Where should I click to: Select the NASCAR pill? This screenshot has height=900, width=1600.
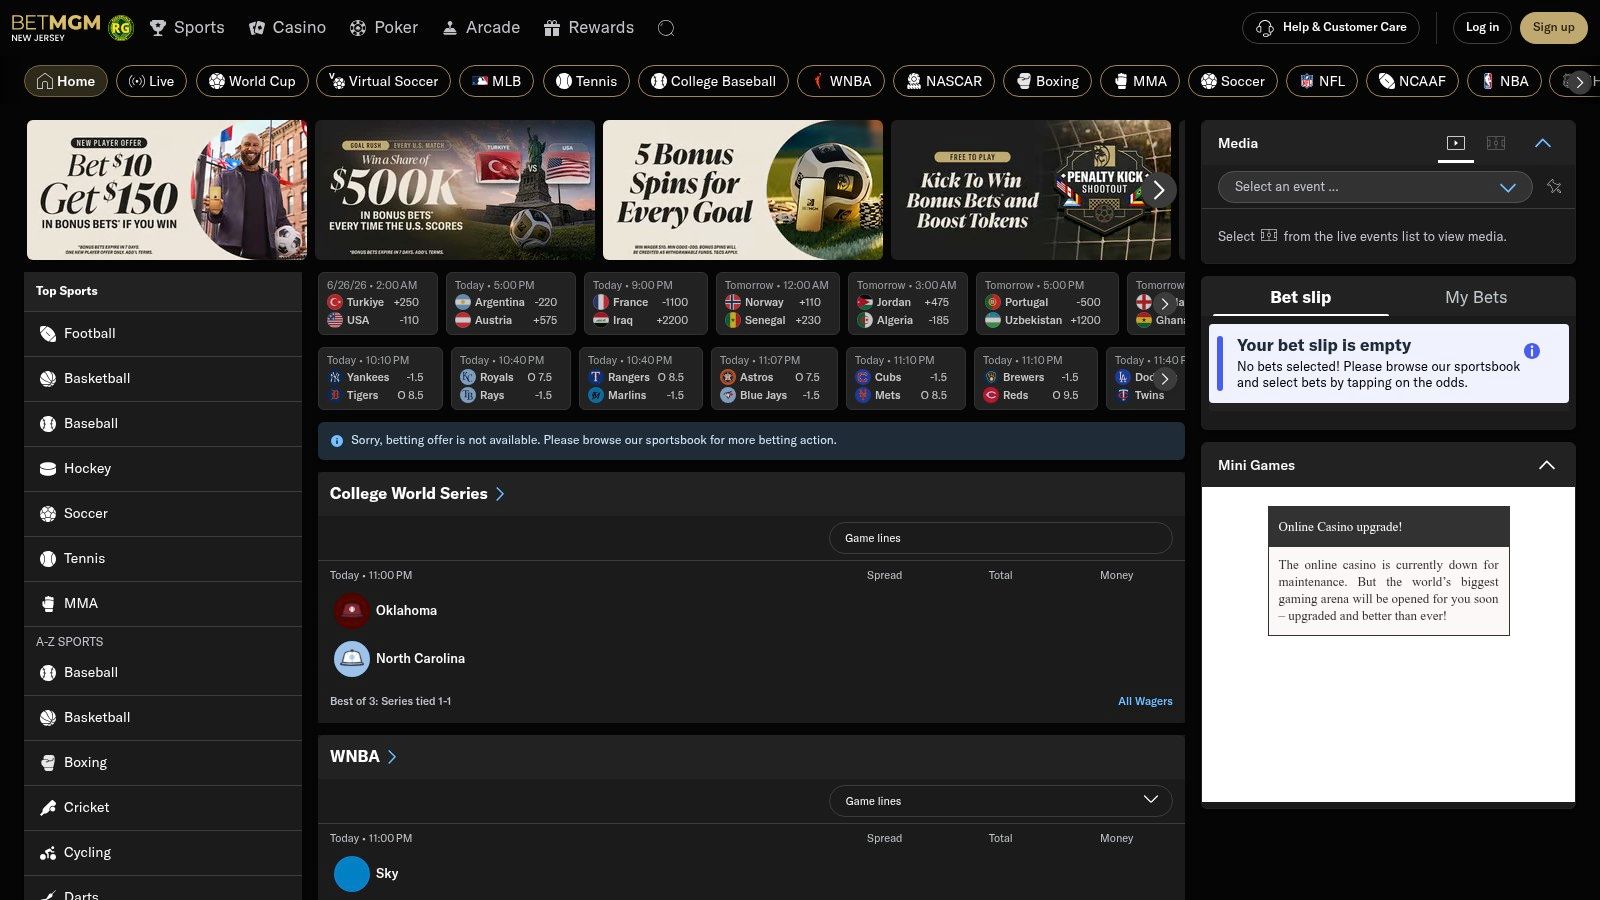944,81
